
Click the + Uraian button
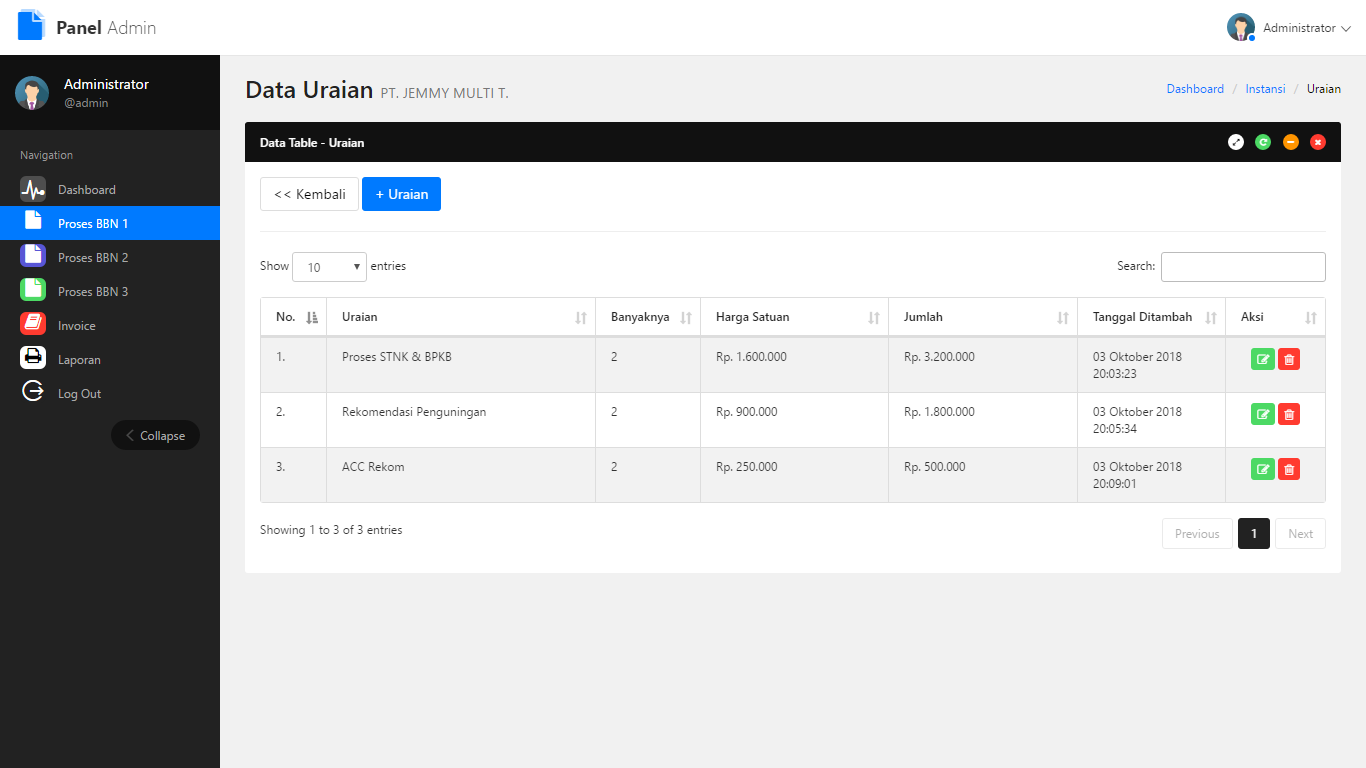coord(401,194)
